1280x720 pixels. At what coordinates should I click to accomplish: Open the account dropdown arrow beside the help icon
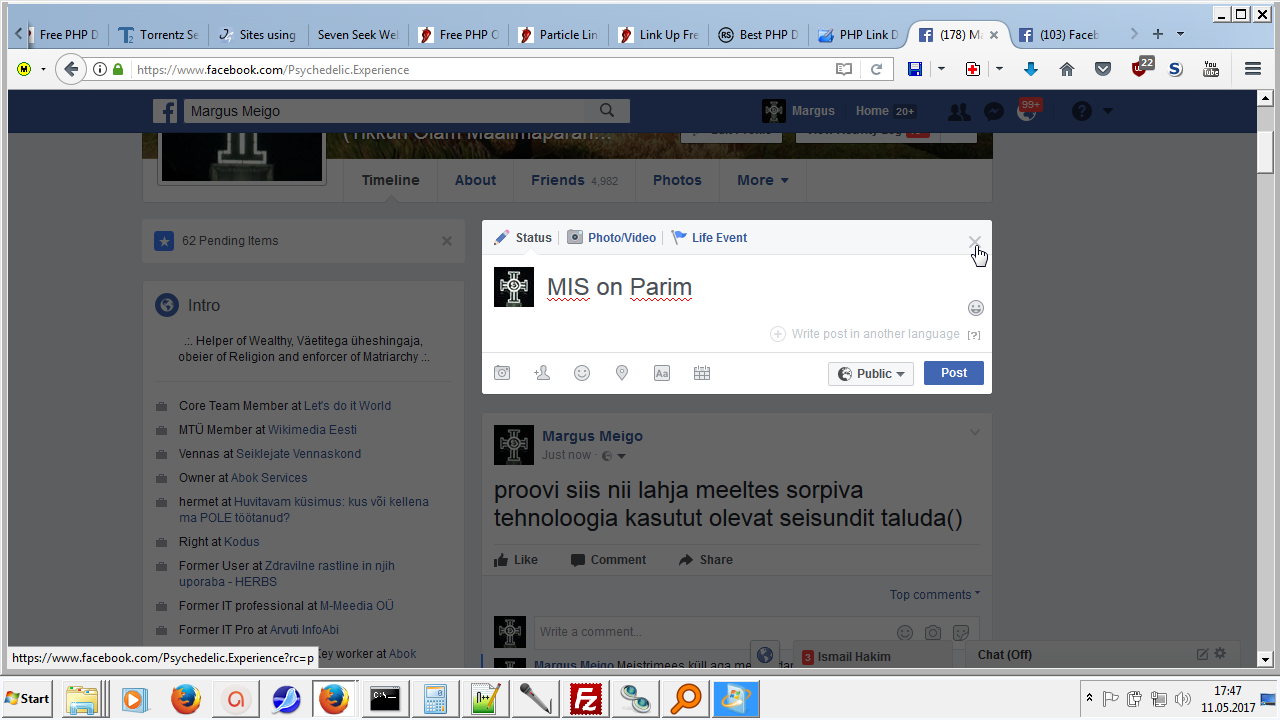1108,112
